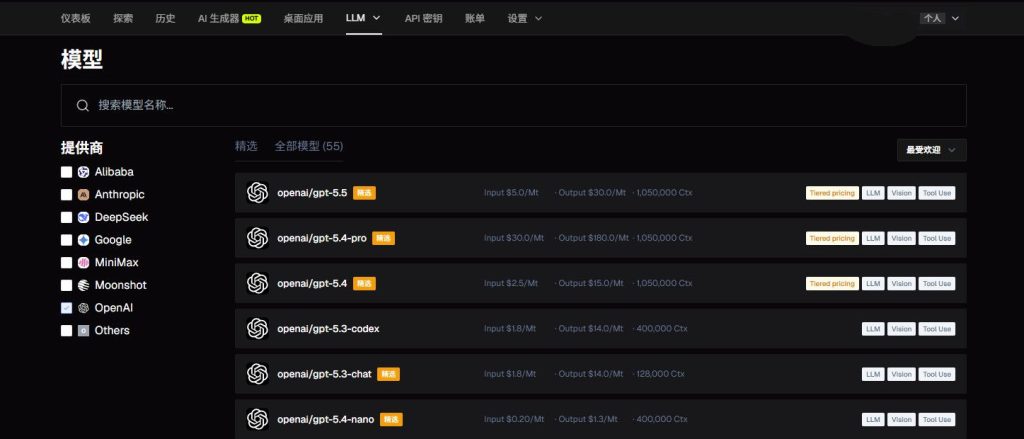The width and height of the screenshot is (1024, 439).
Task: Click LLM tag on gpt-5.4-nano row
Action: pyautogui.click(x=873, y=419)
